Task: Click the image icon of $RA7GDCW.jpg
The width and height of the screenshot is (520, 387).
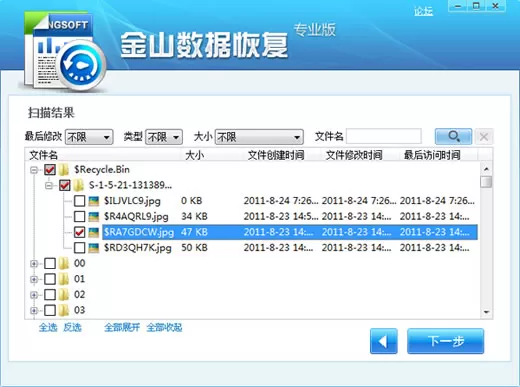Action: pos(94,232)
